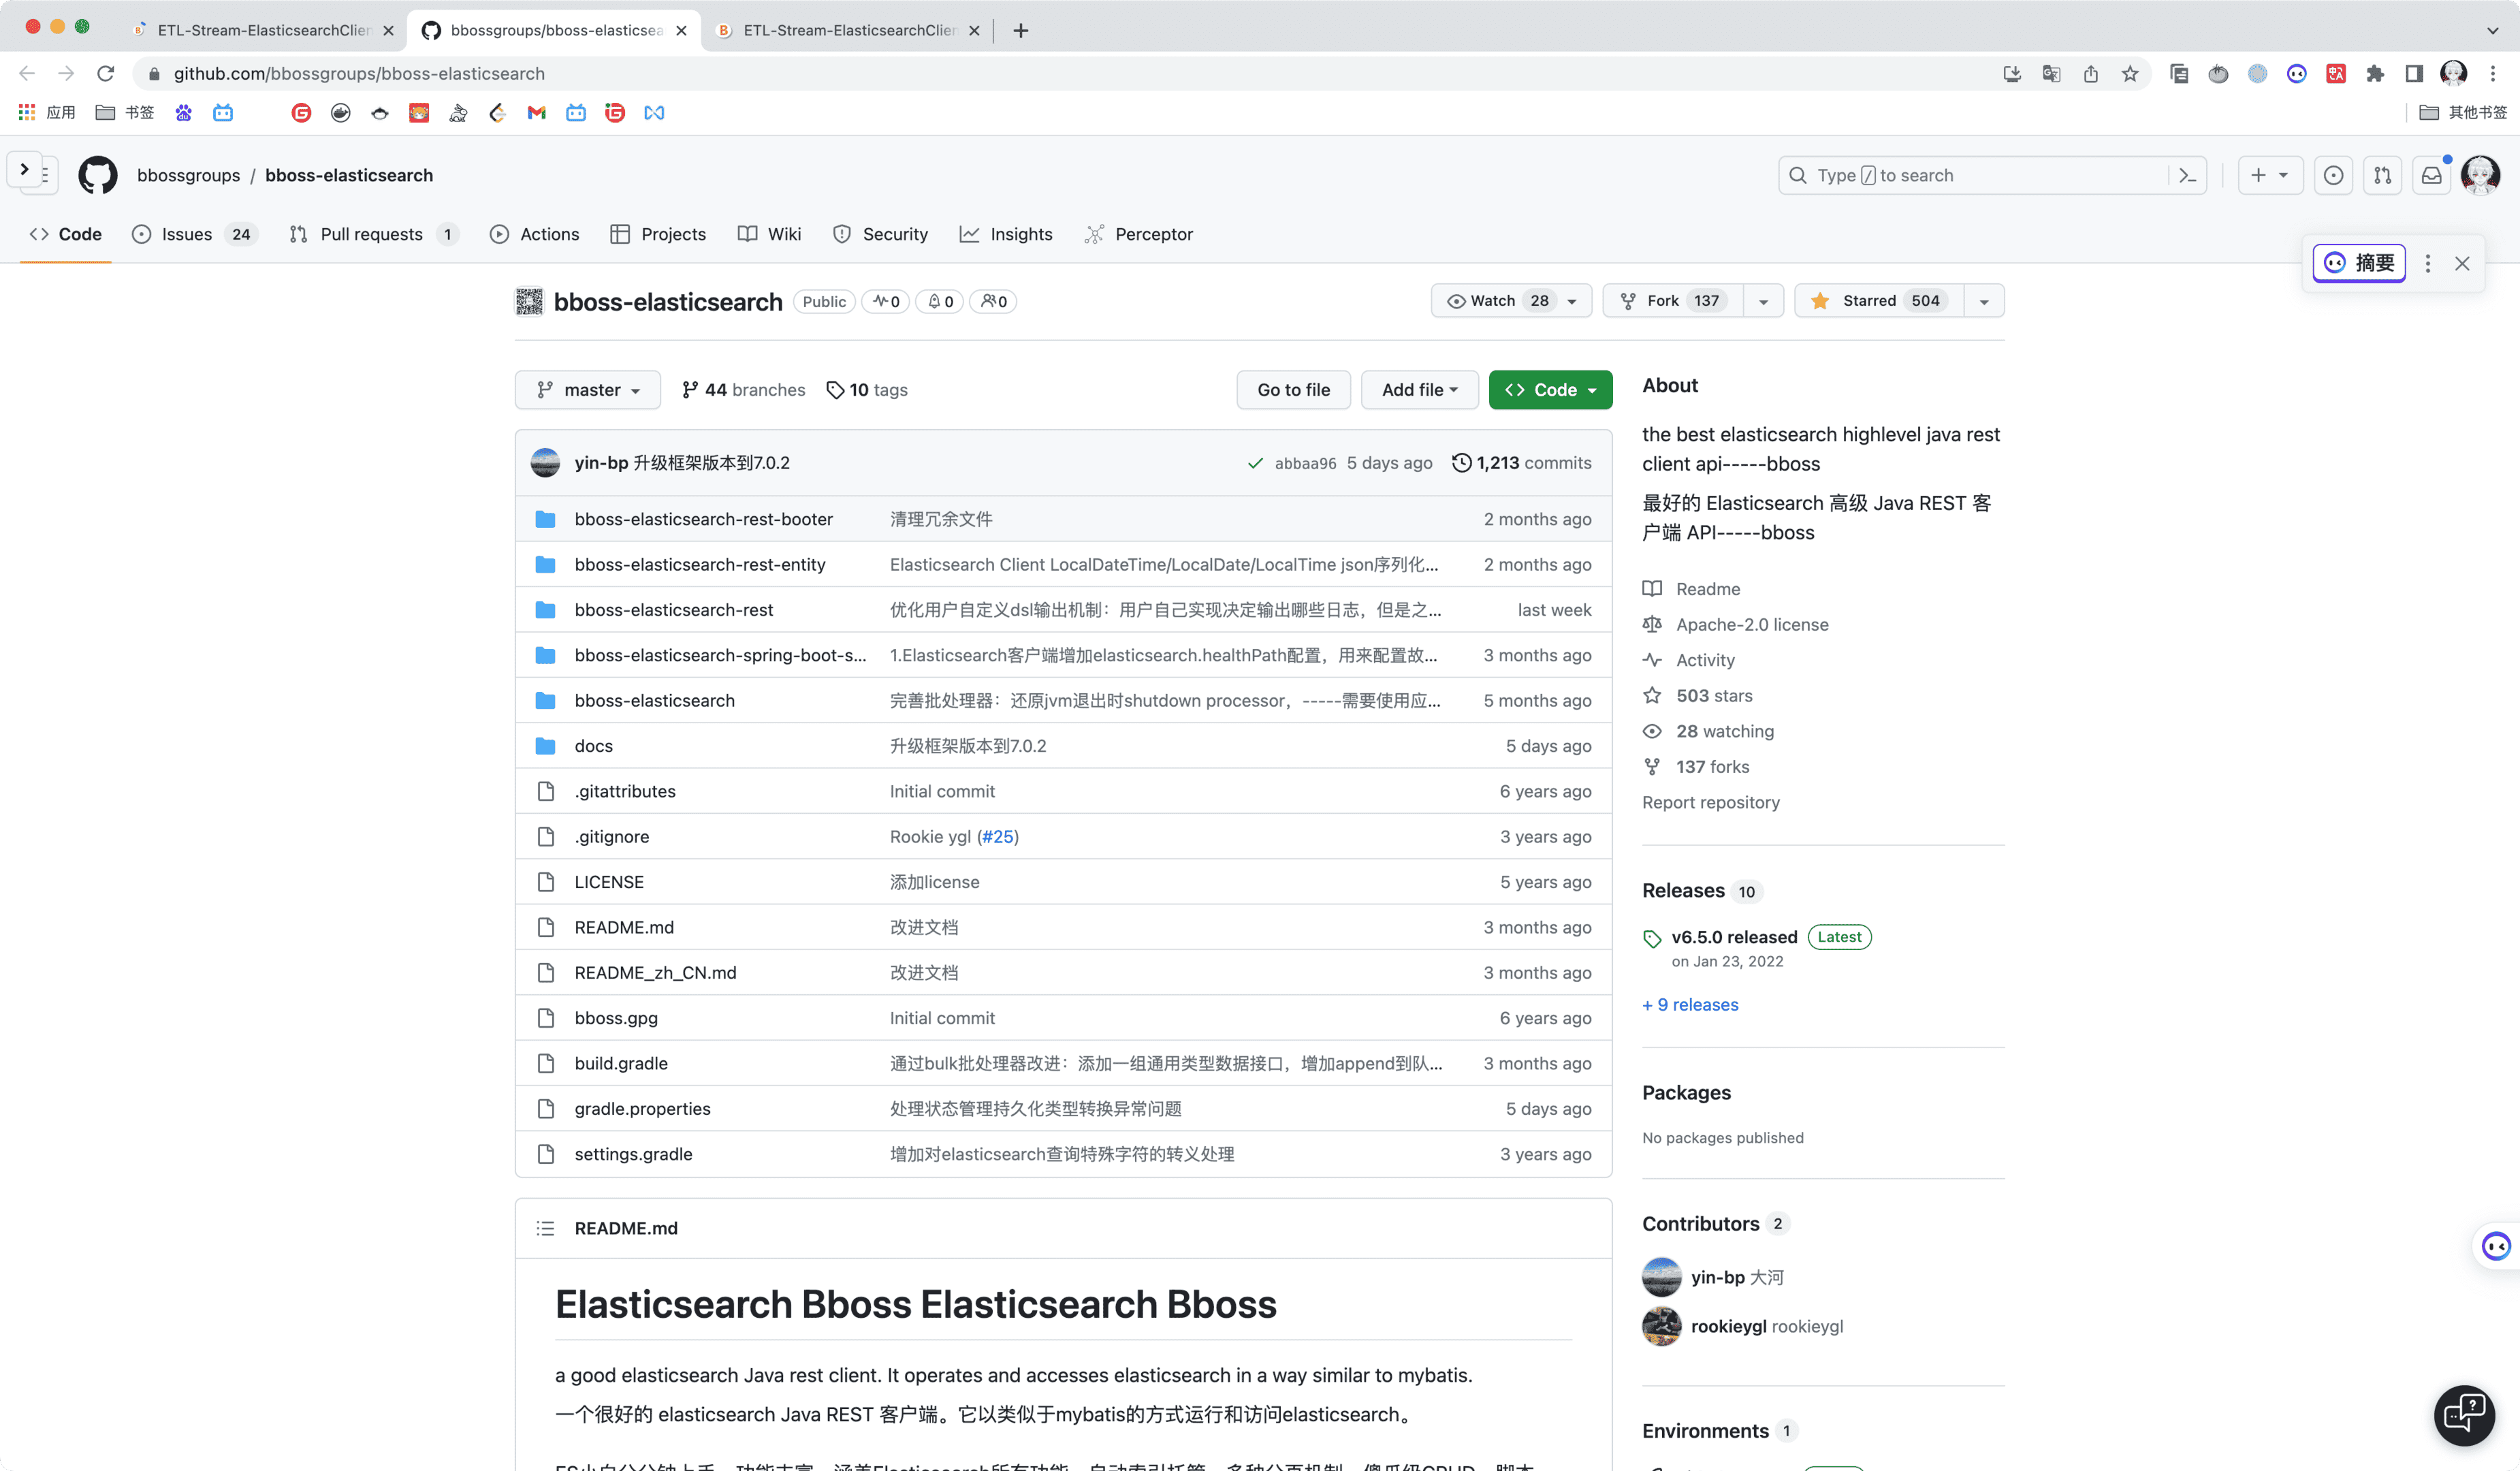Screen dimensions: 2520x1471
Task: Toggle the left sidebar expand button
Action: pyautogui.click(x=25, y=170)
